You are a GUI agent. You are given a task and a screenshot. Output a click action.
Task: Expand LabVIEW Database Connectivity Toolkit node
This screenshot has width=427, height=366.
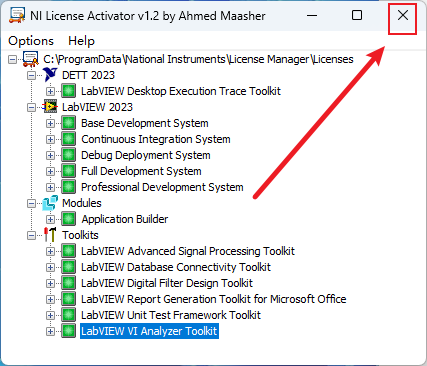tap(50, 267)
